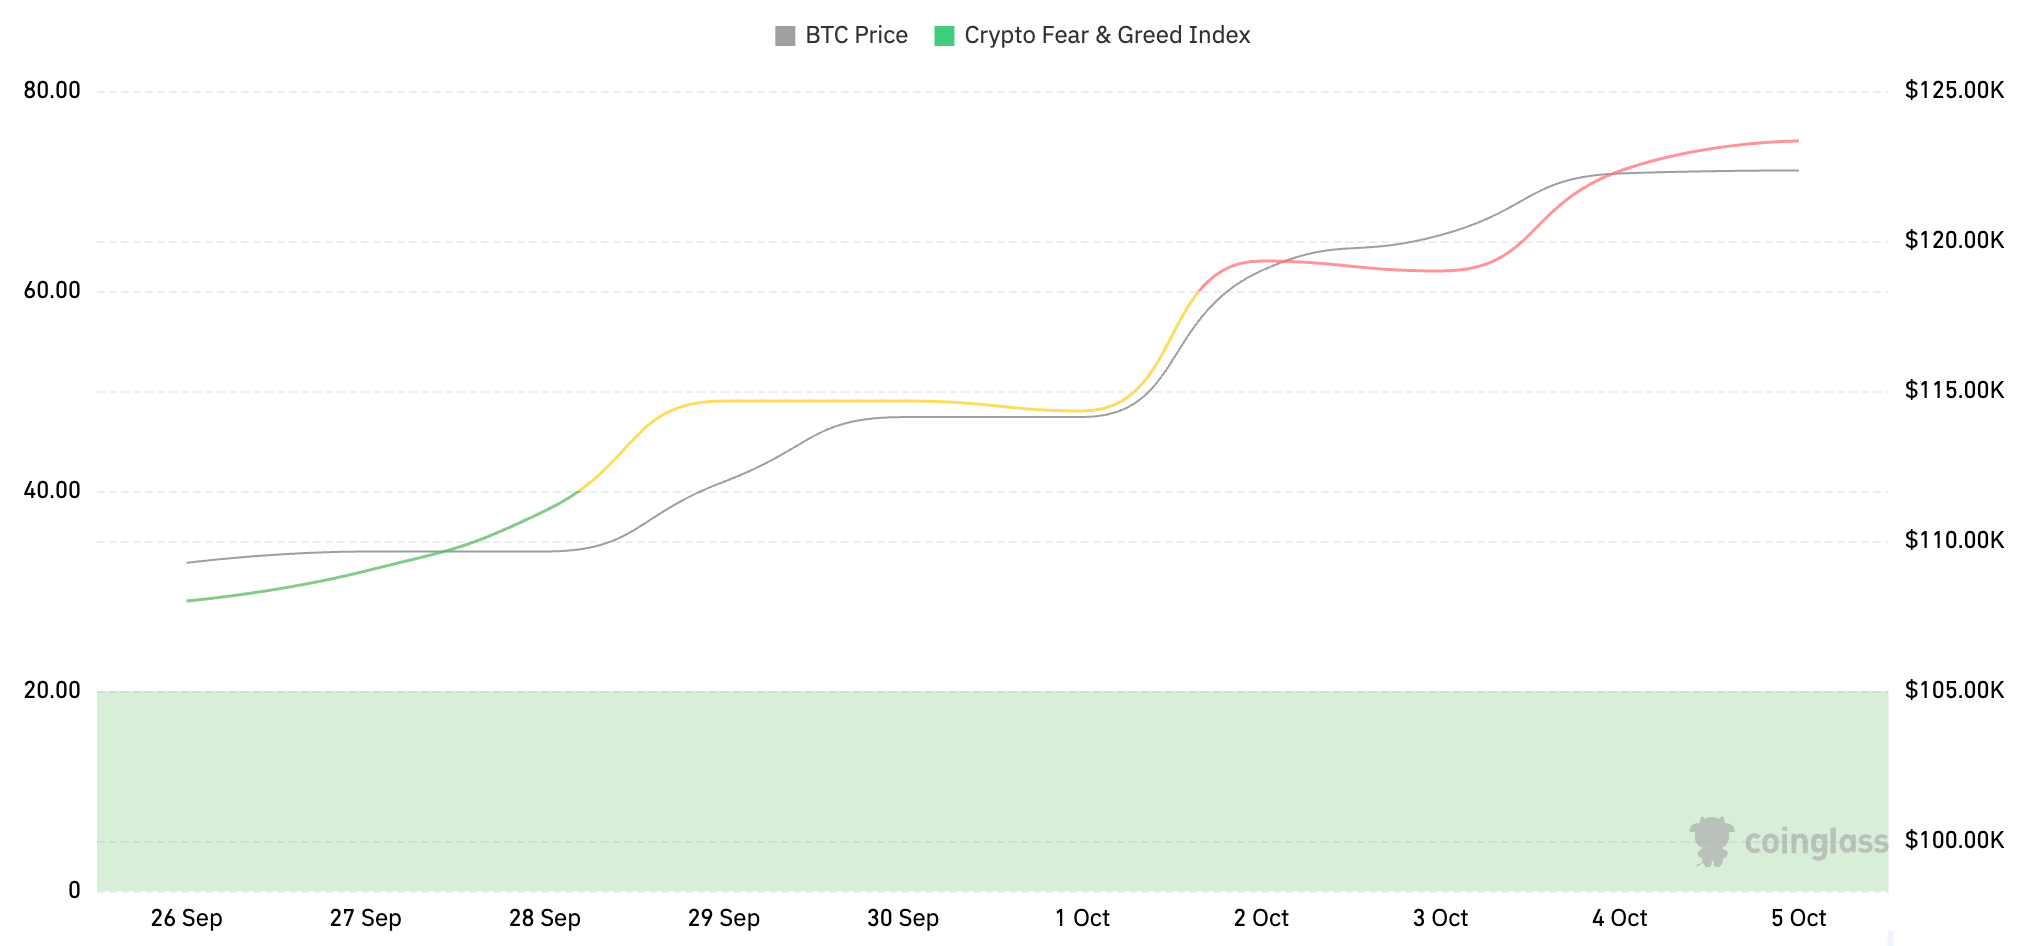Select the 29 Sep axis label
The width and height of the screenshot is (2024, 946).
(x=724, y=918)
